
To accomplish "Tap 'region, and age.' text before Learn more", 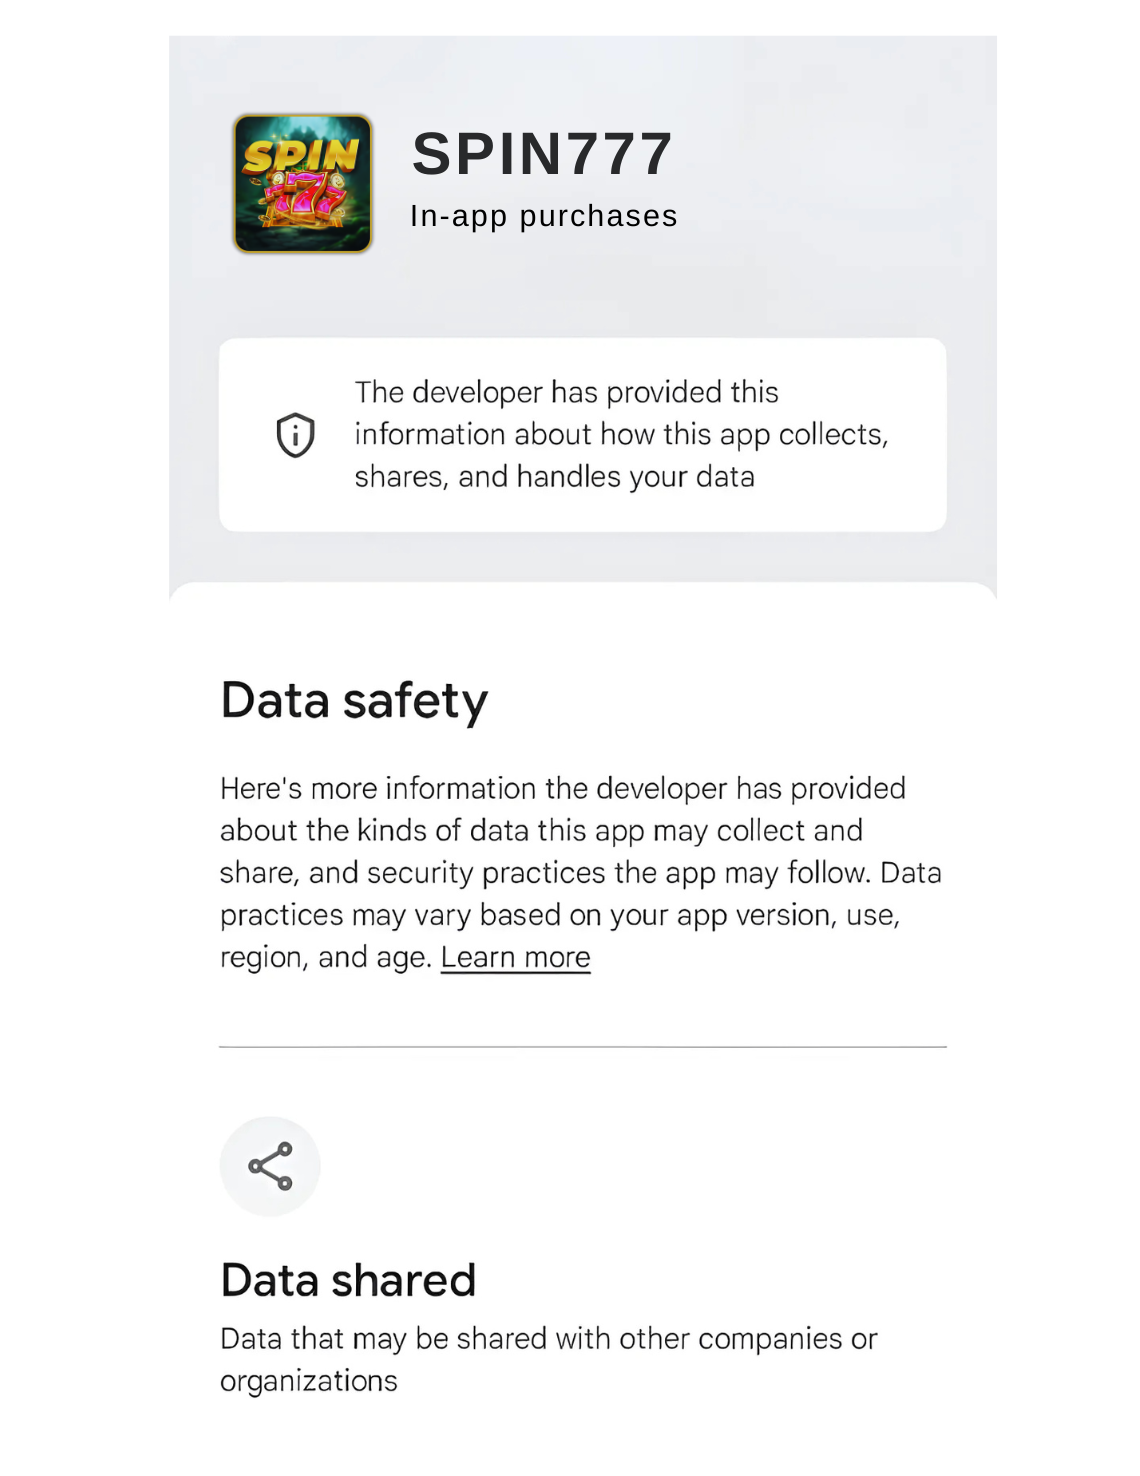I will [x=326, y=958].
